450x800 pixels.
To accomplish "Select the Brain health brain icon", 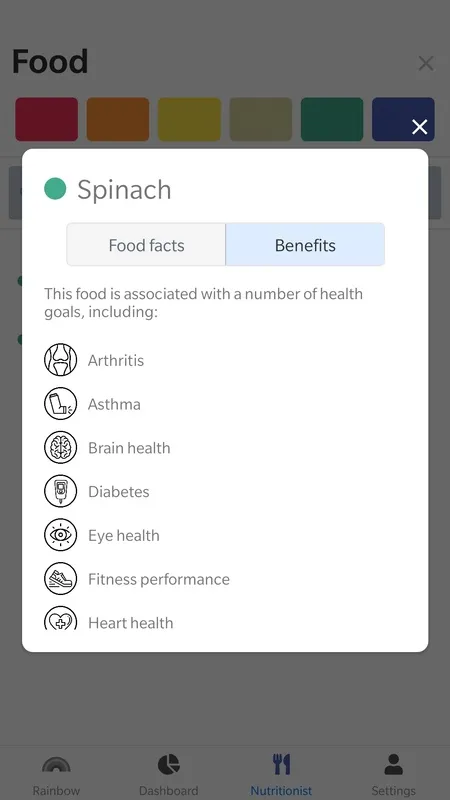I will [x=60, y=447].
